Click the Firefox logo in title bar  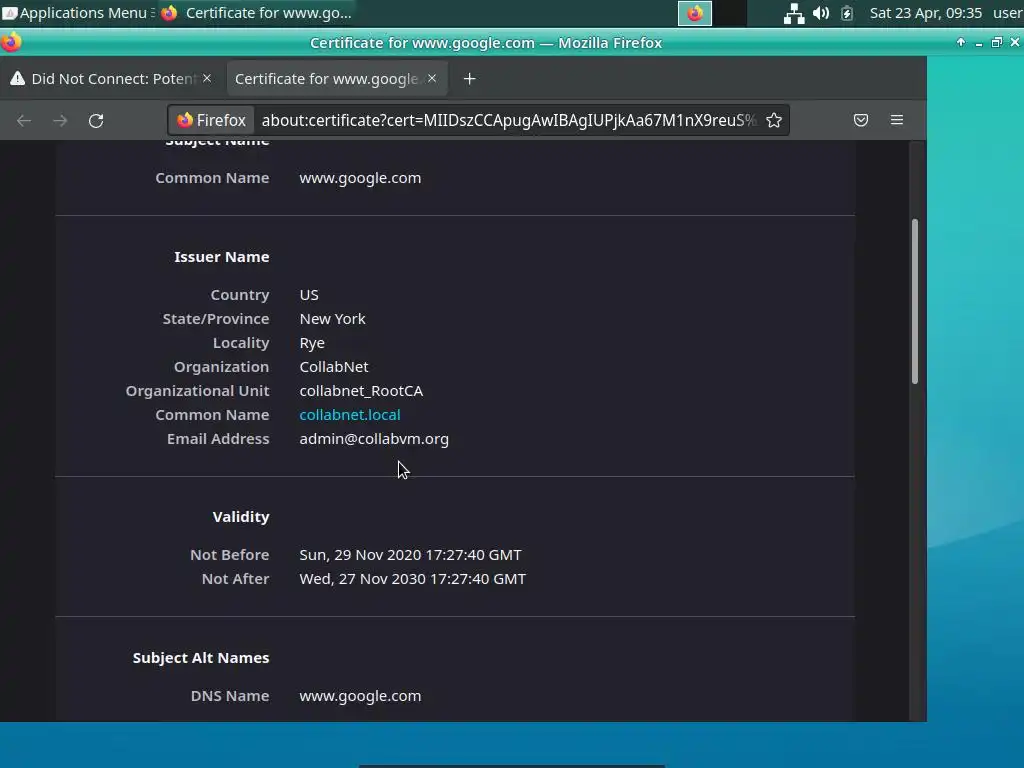click(10, 42)
